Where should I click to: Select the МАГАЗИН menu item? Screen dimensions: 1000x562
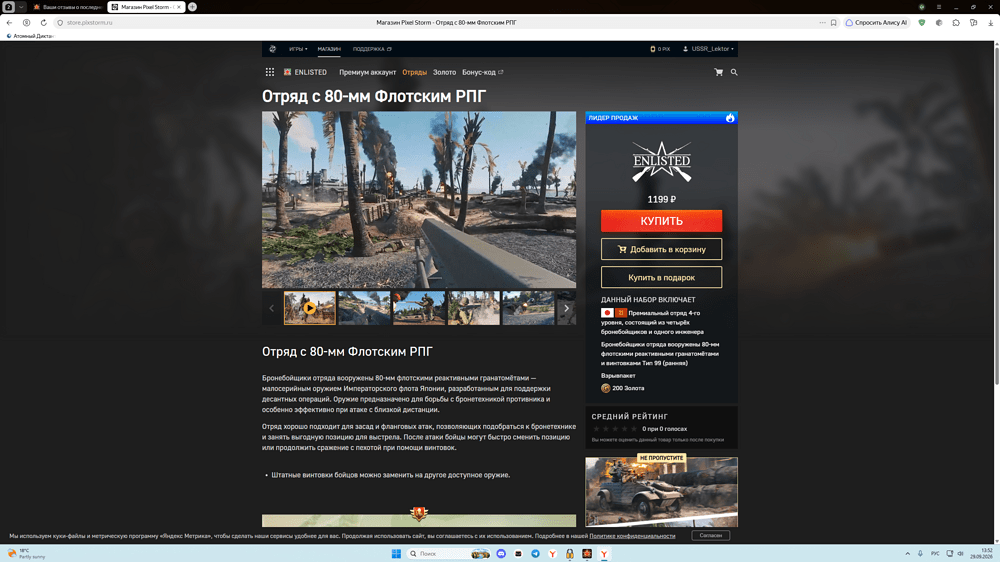[329, 49]
